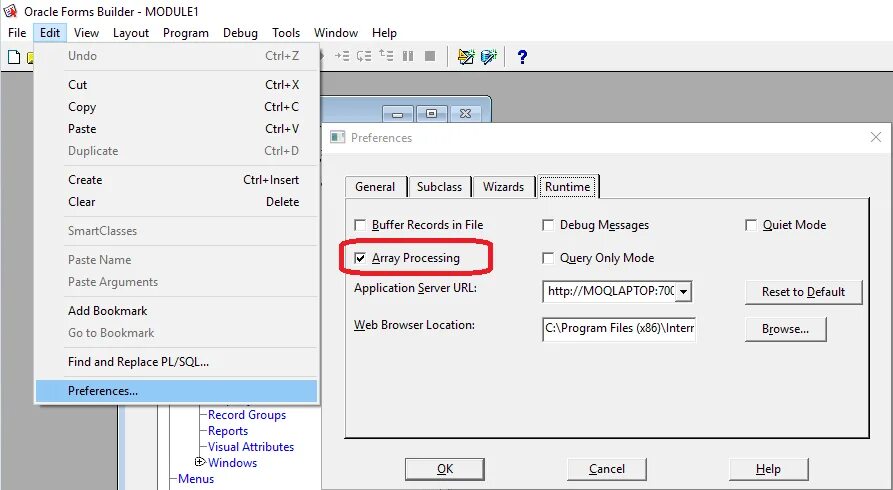Close the Preferences dialog with the X

tap(876, 137)
